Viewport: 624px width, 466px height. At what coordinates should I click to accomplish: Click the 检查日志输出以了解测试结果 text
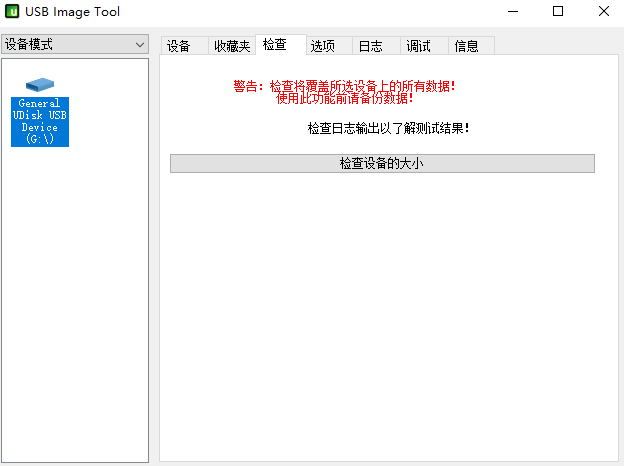(x=388, y=128)
